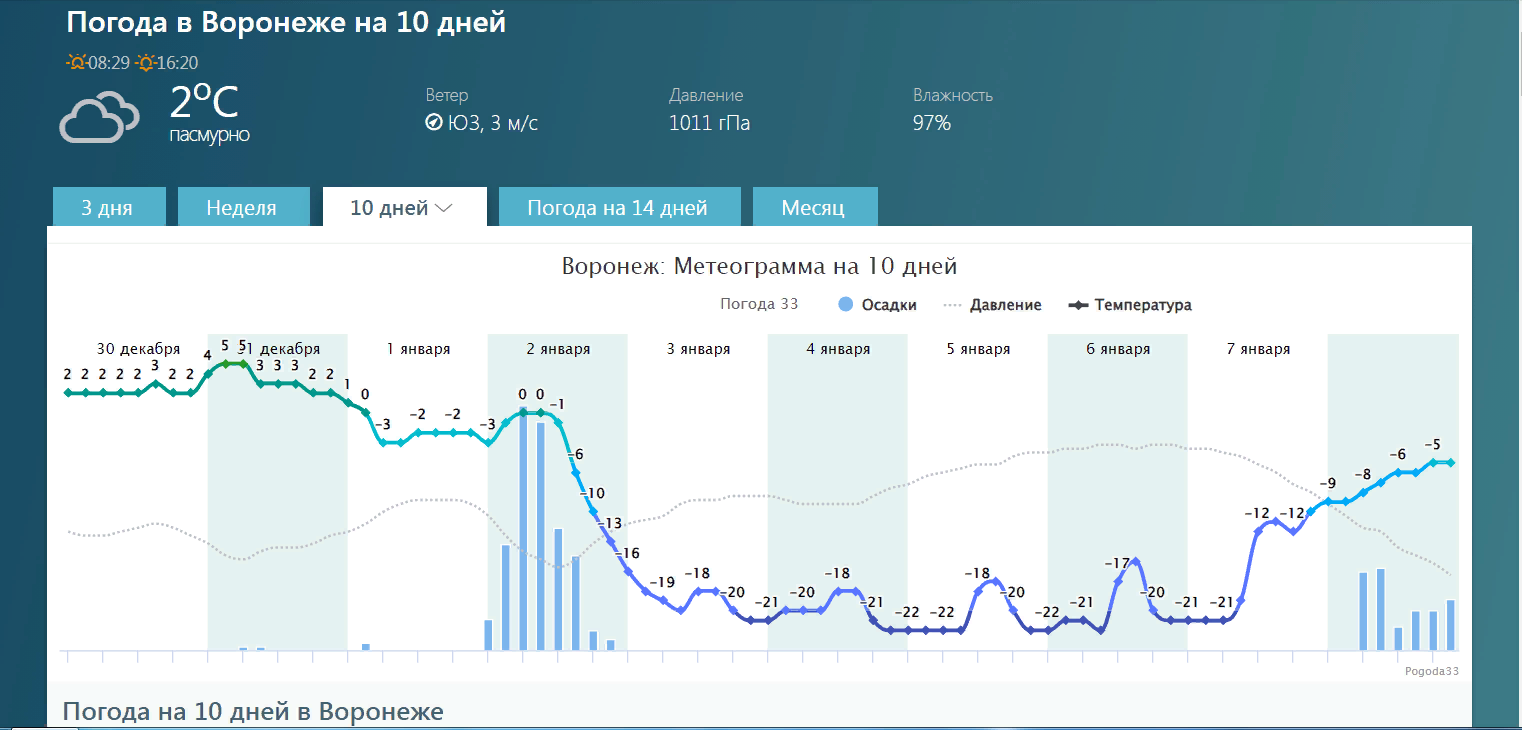Switch to the 3 дня tab
Screen dimensions: 1522x730
(x=107, y=208)
